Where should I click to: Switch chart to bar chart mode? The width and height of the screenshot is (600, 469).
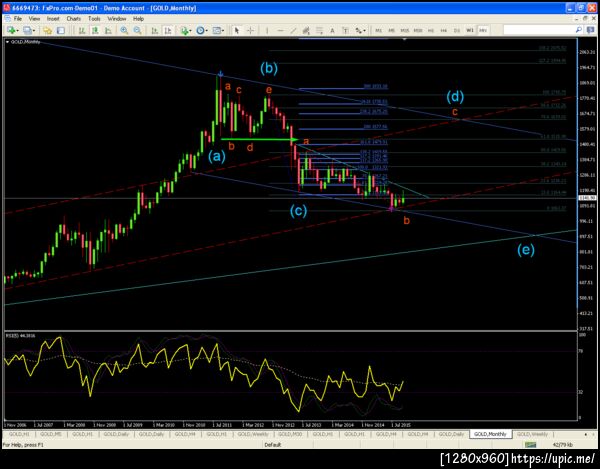click(82, 30)
